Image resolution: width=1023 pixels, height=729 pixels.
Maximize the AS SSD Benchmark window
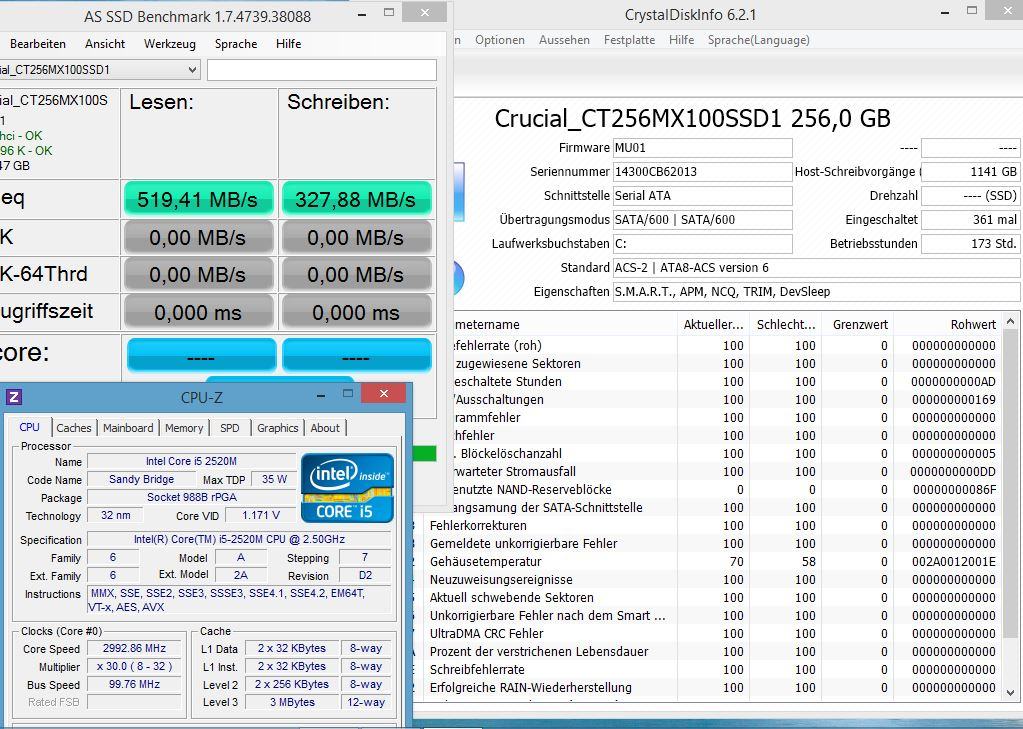[389, 12]
